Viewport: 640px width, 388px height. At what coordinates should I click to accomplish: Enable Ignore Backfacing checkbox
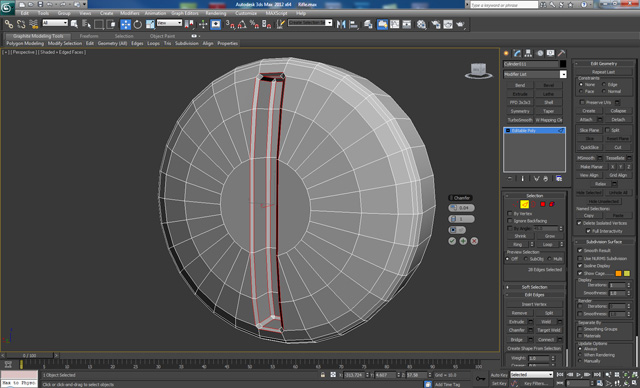pyautogui.click(x=510, y=221)
